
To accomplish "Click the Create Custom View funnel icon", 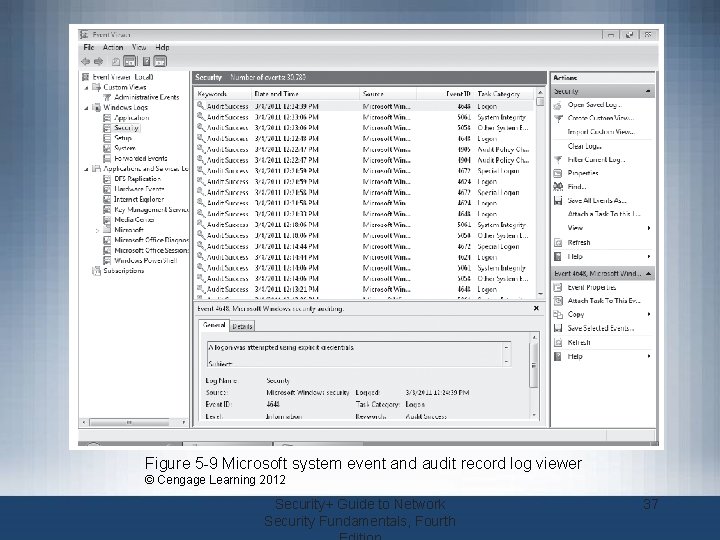I will (x=558, y=118).
